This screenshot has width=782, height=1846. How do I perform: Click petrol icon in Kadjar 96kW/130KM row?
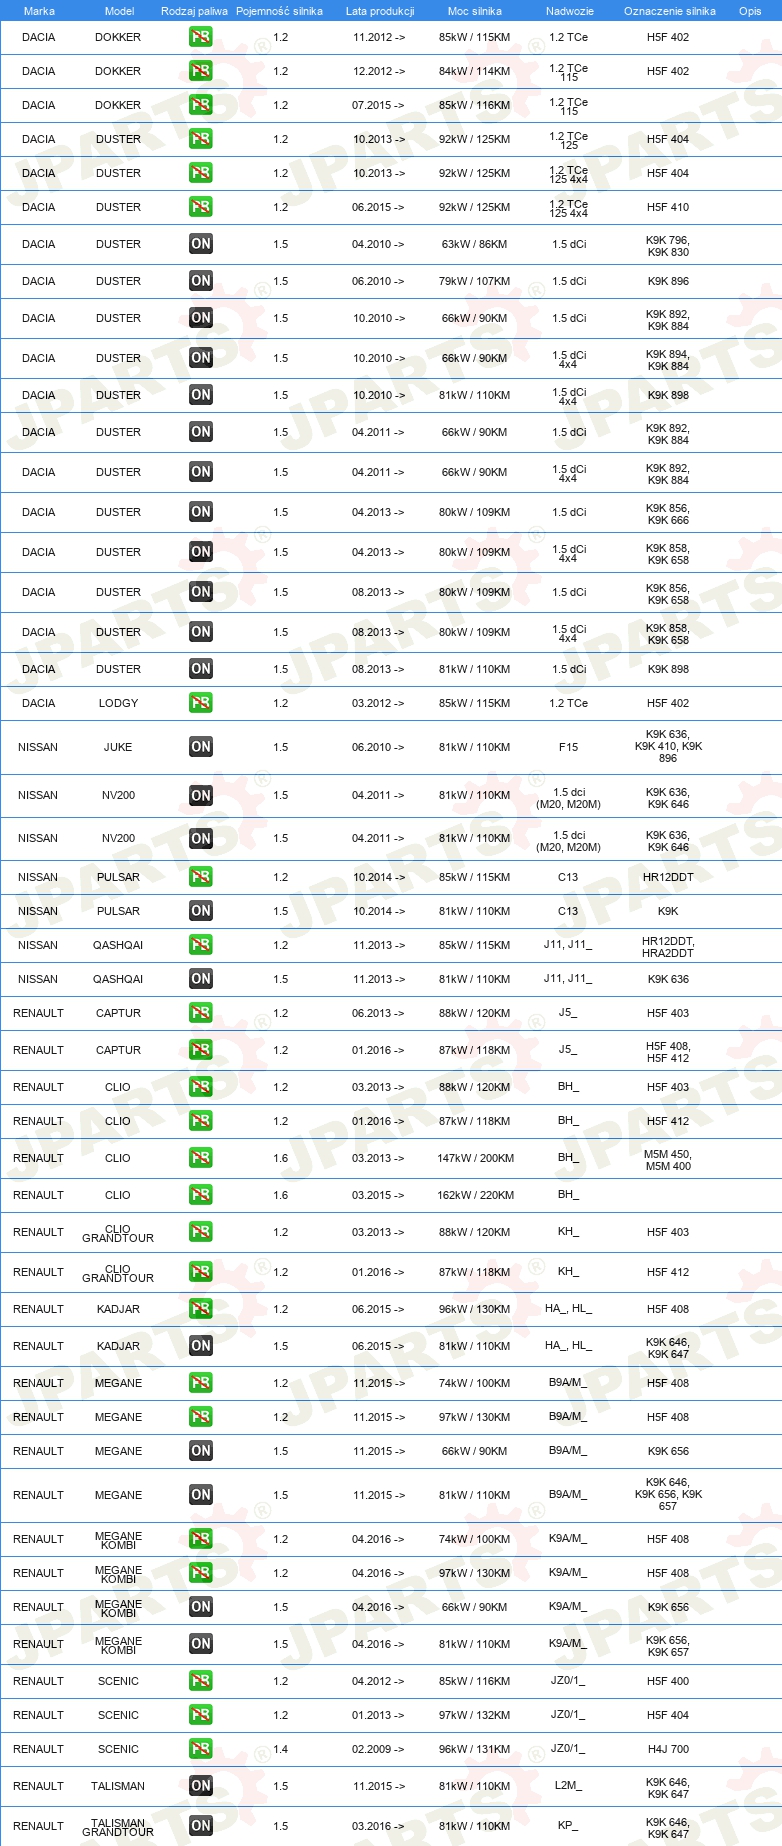point(200,1309)
